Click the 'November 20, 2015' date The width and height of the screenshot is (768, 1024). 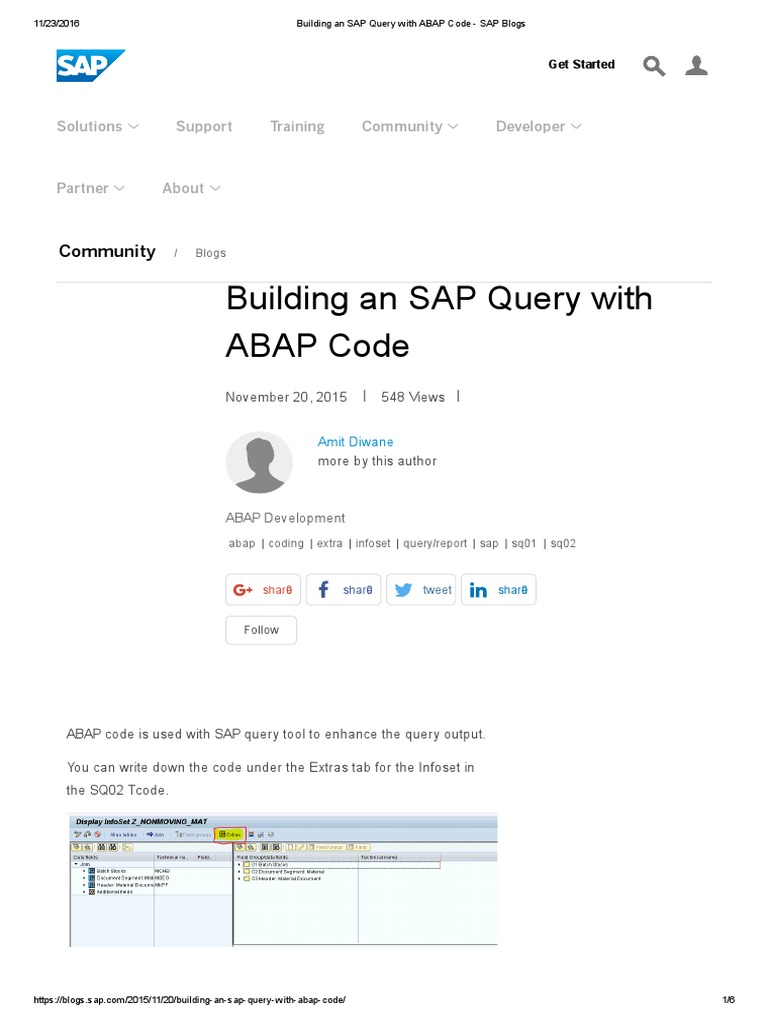pyautogui.click(x=286, y=397)
